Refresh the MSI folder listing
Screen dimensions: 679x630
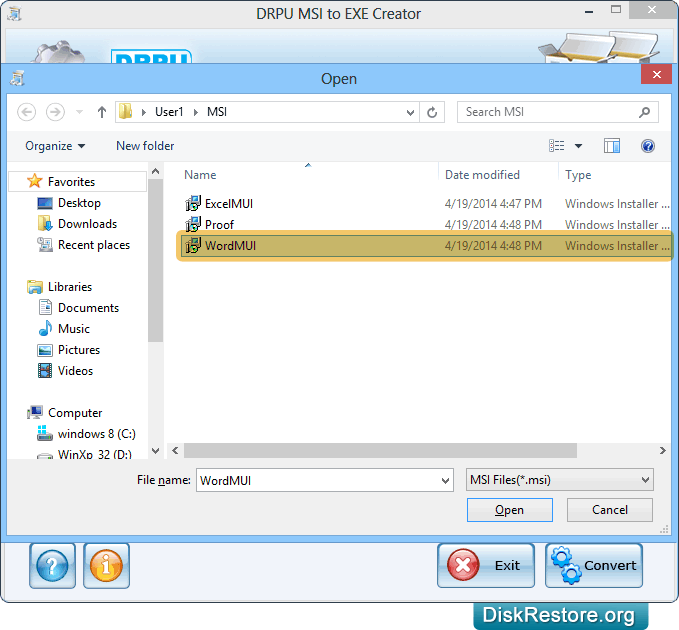[432, 112]
